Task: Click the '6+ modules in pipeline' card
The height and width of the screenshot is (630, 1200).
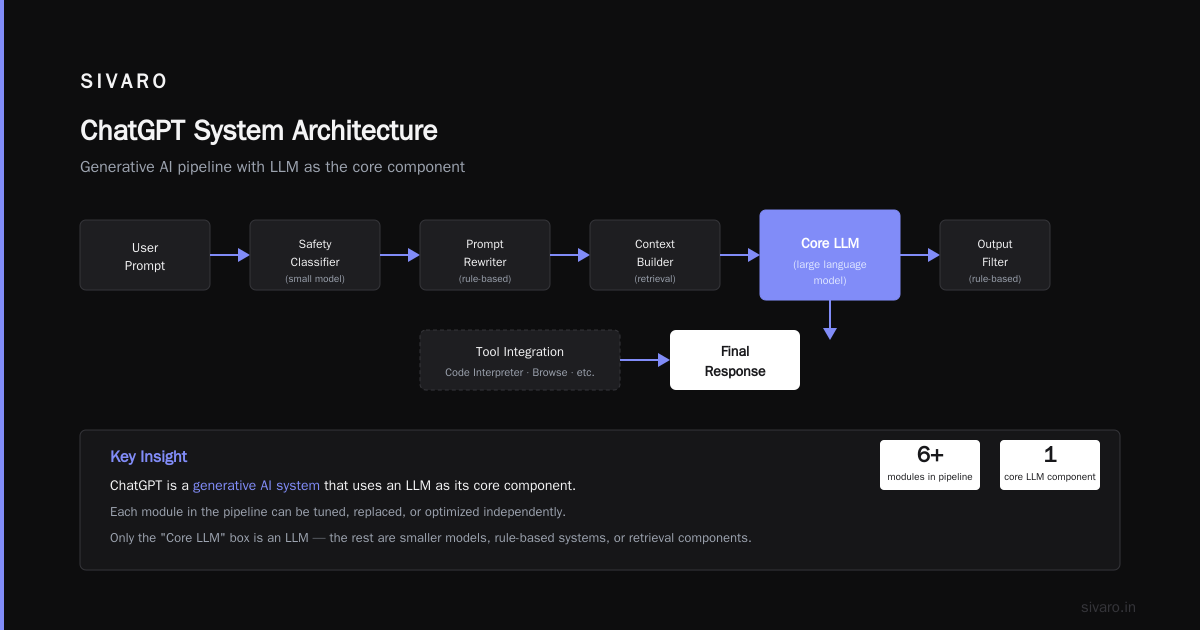Action: pos(930,465)
